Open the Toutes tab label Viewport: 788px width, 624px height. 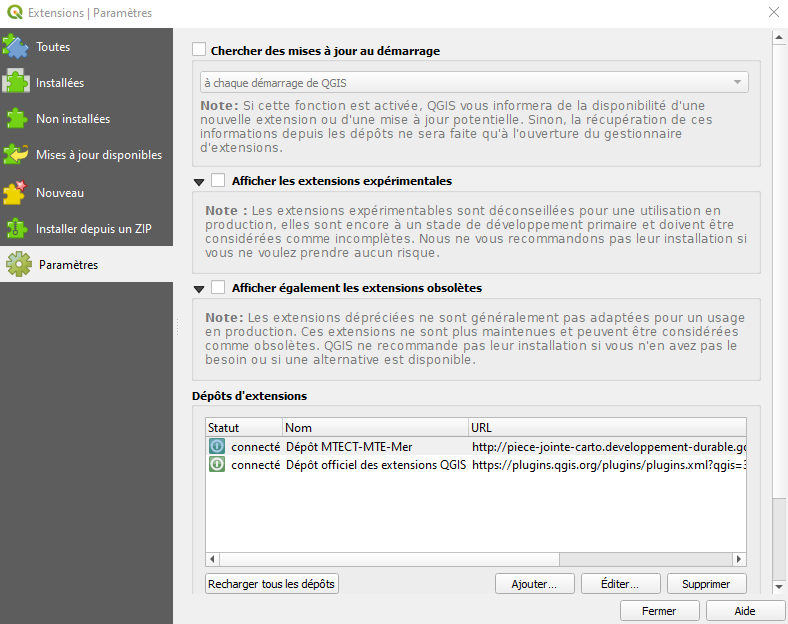pyautogui.click(x=53, y=47)
